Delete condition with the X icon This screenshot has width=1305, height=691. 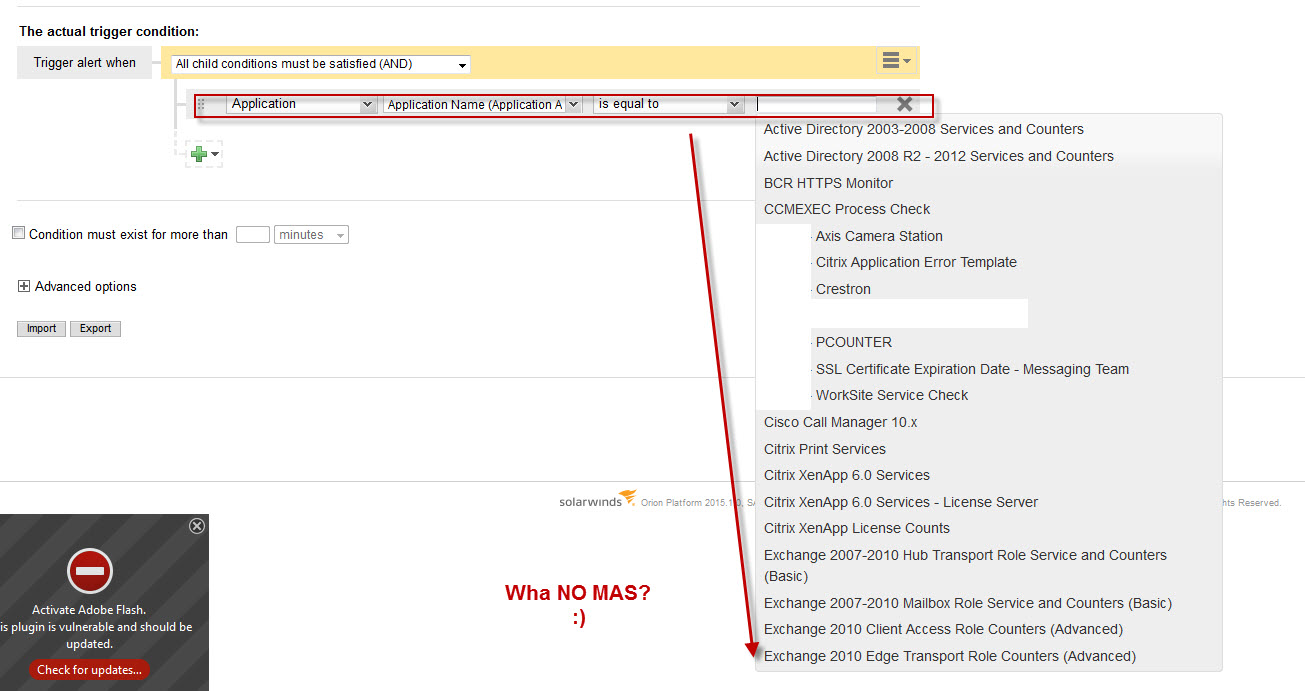tap(904, 104)
